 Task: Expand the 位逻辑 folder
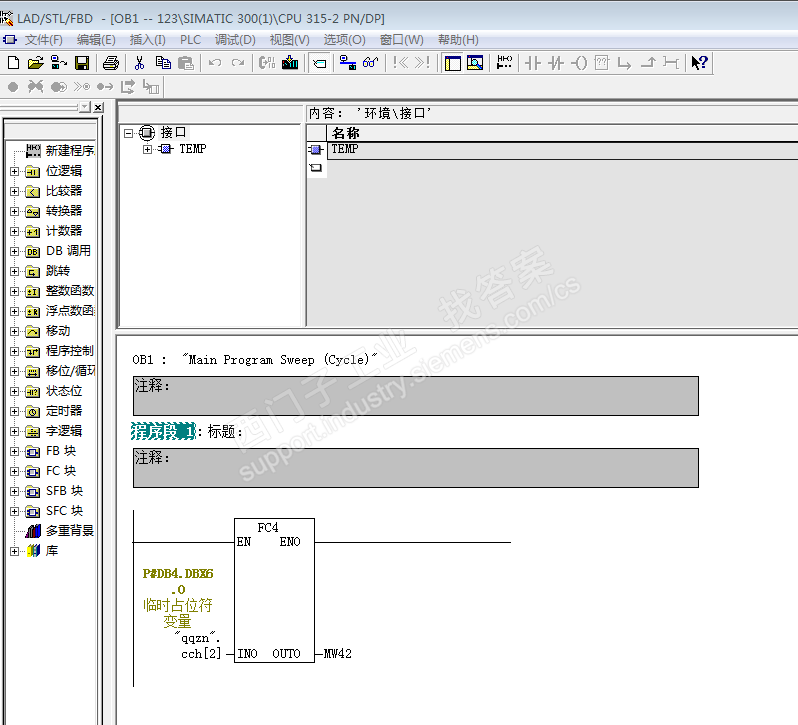click(x=14, y=171)
